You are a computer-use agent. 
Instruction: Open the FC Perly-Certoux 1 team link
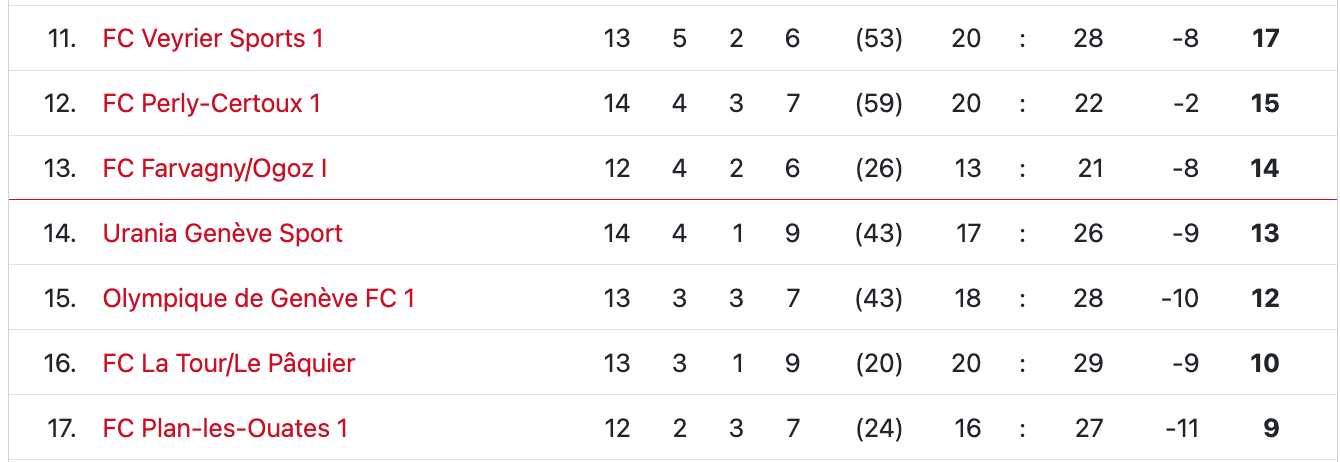pyautogui.click(x=211, y=103)
